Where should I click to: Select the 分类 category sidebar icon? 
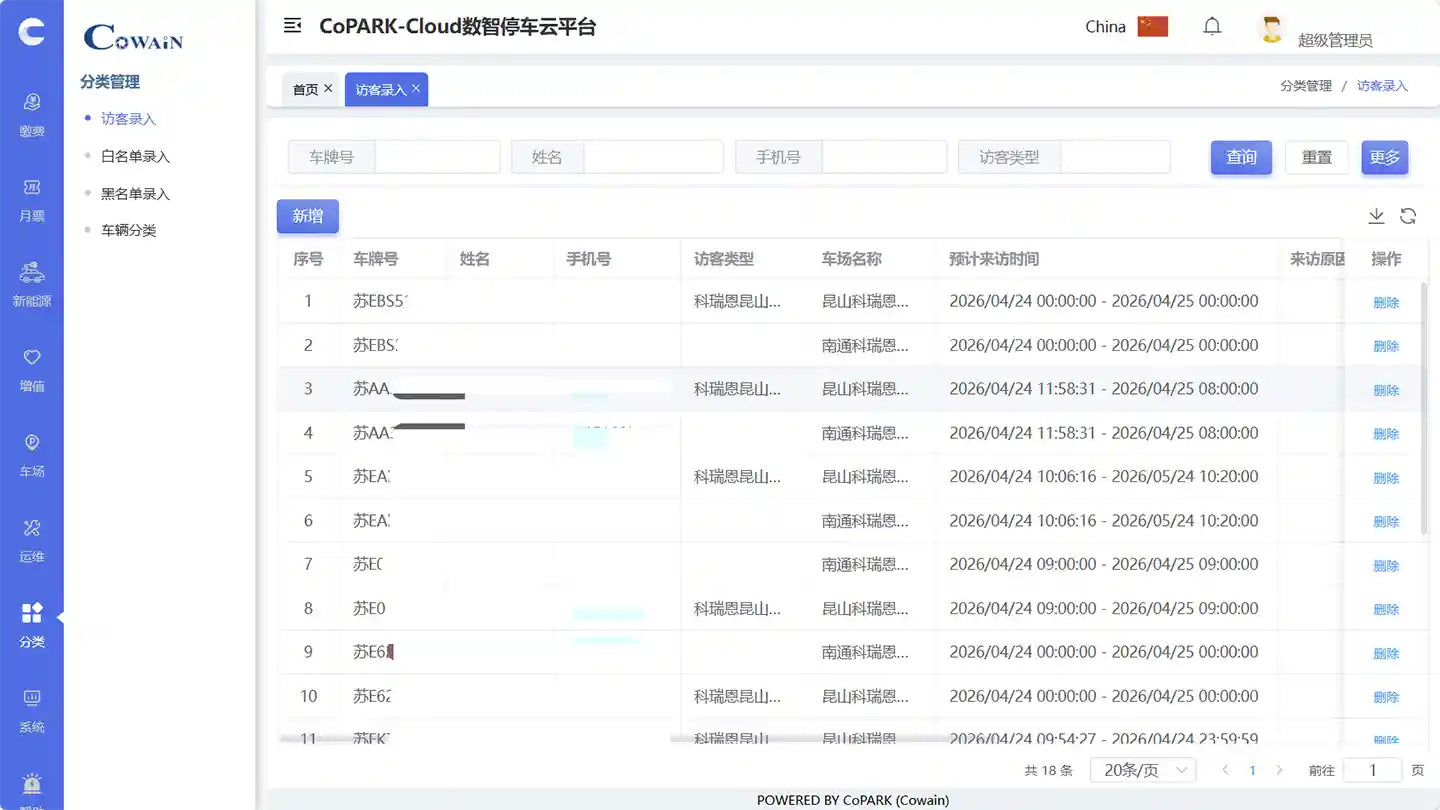[x=32, y=626]
